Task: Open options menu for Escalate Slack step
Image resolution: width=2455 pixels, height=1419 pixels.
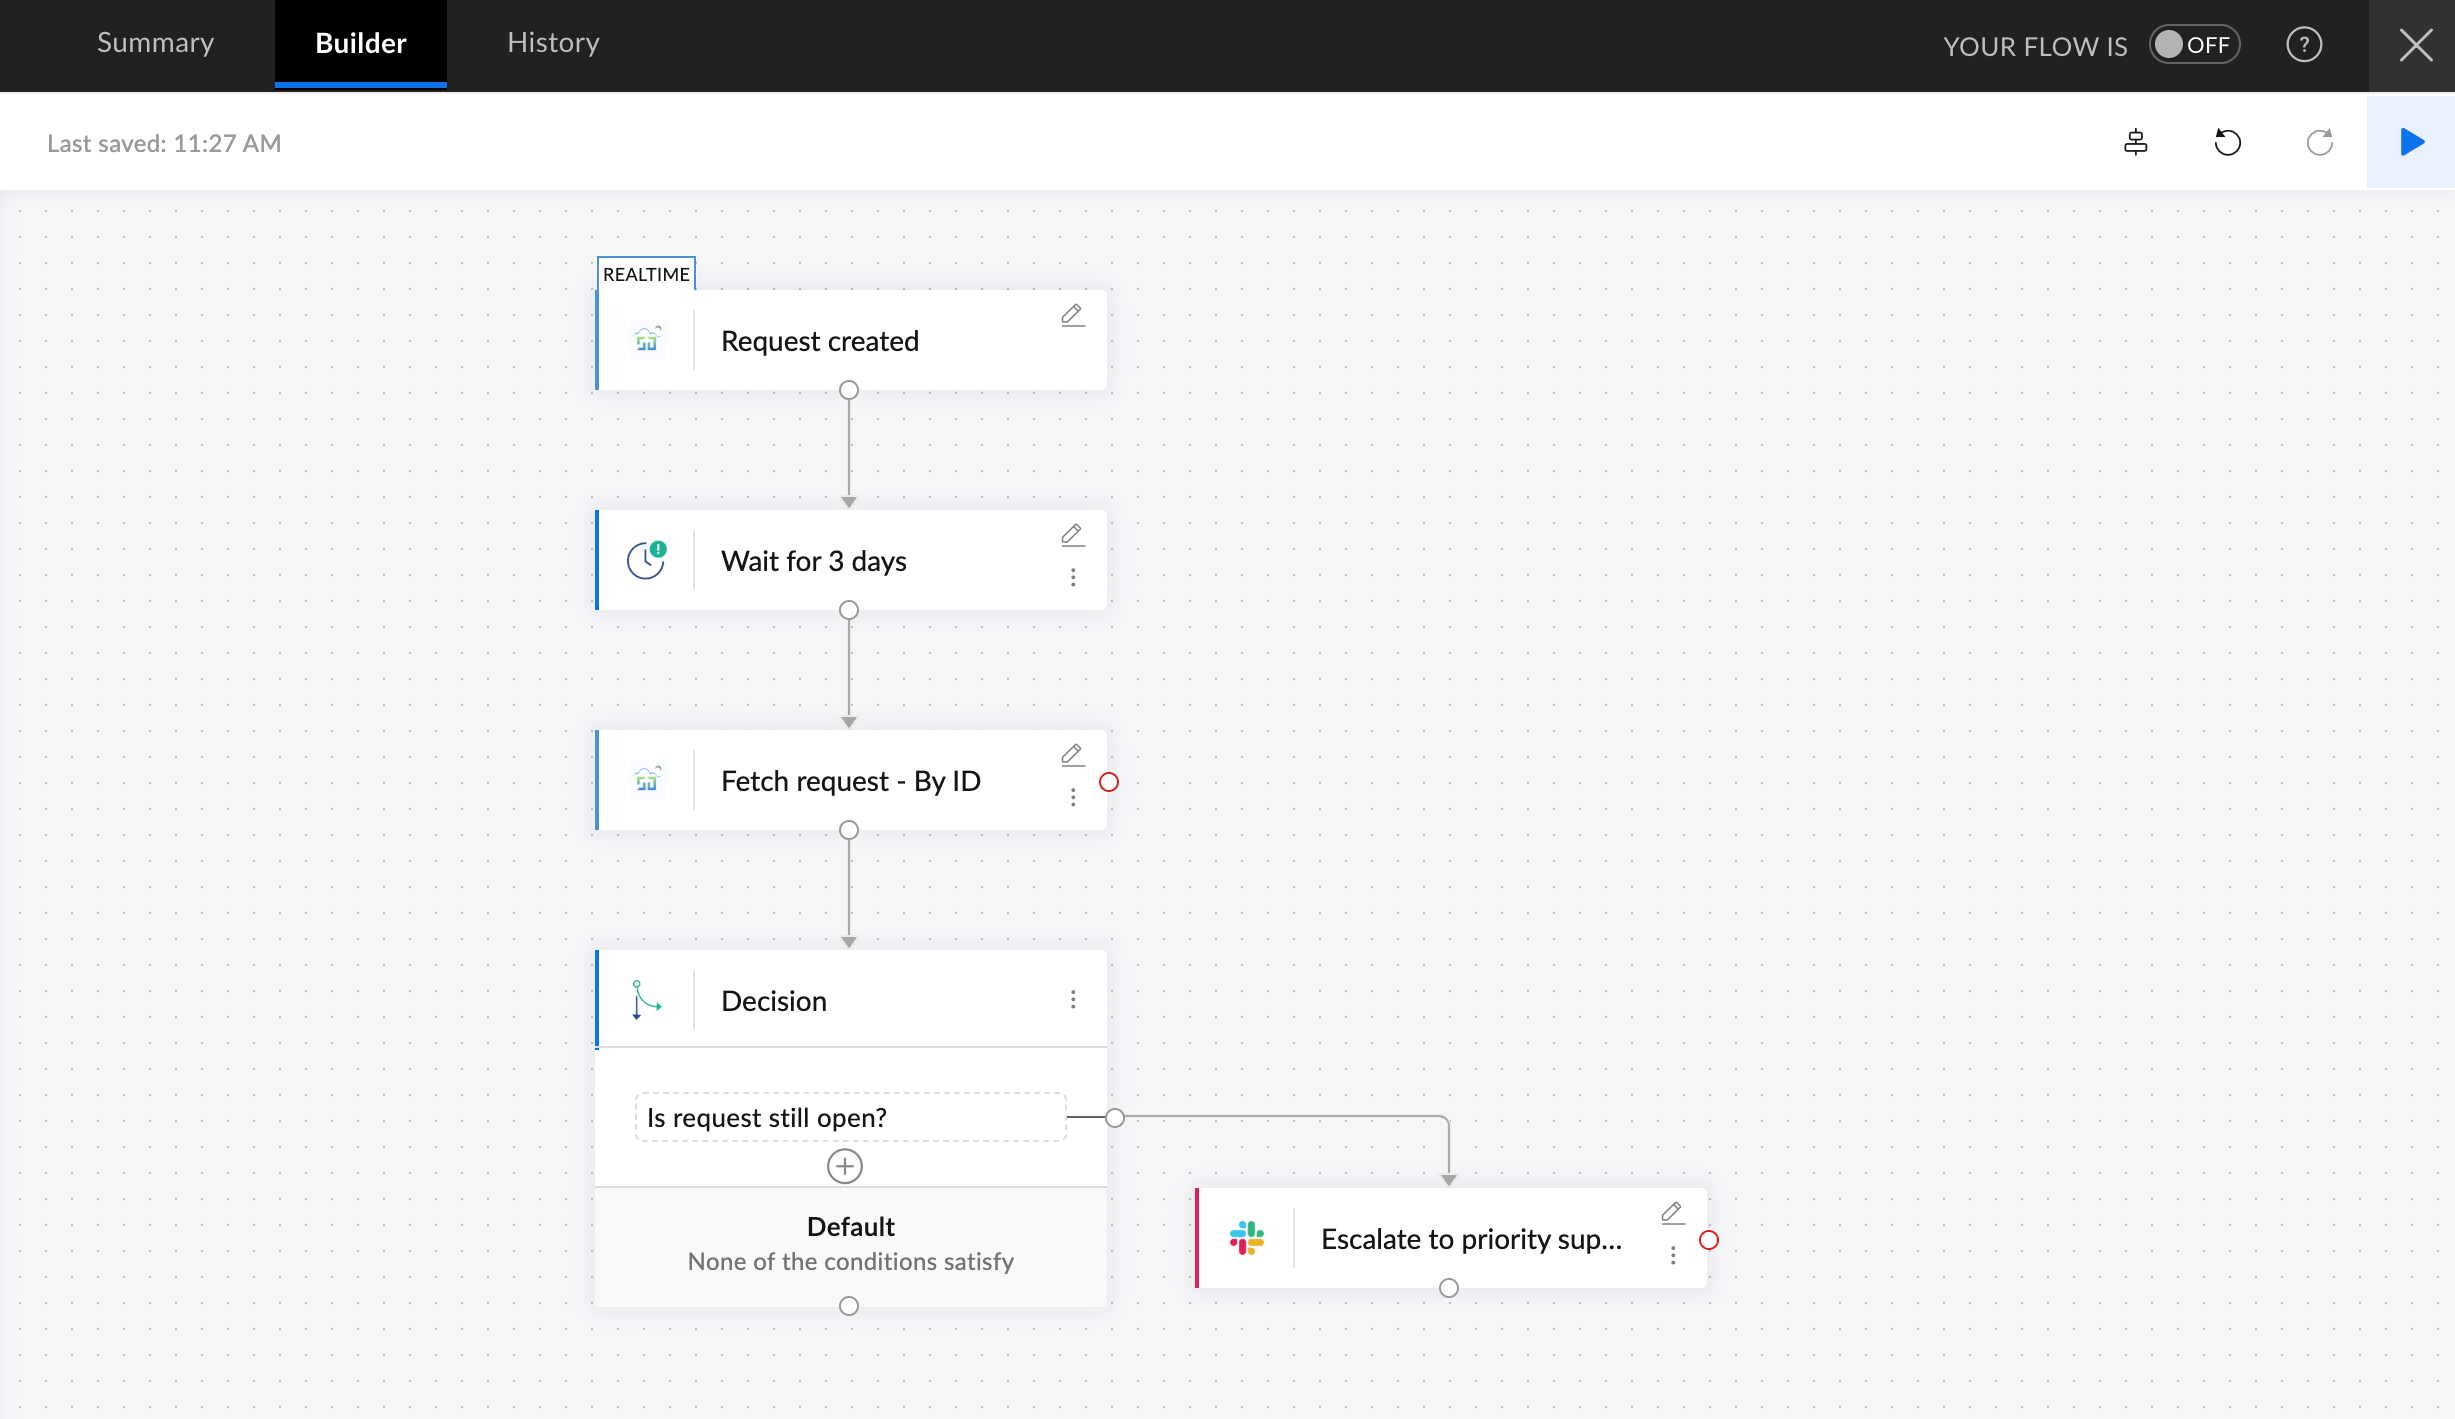Action: click(x=1672, y=1256)
